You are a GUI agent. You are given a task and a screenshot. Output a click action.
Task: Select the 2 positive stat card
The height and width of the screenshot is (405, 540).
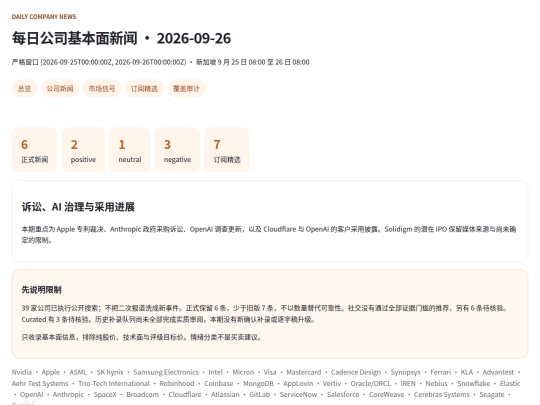point(83,149)
